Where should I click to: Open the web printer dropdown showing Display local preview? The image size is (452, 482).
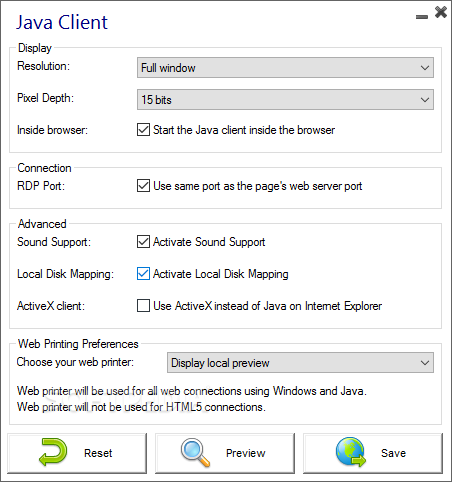(x=300, y=363)
